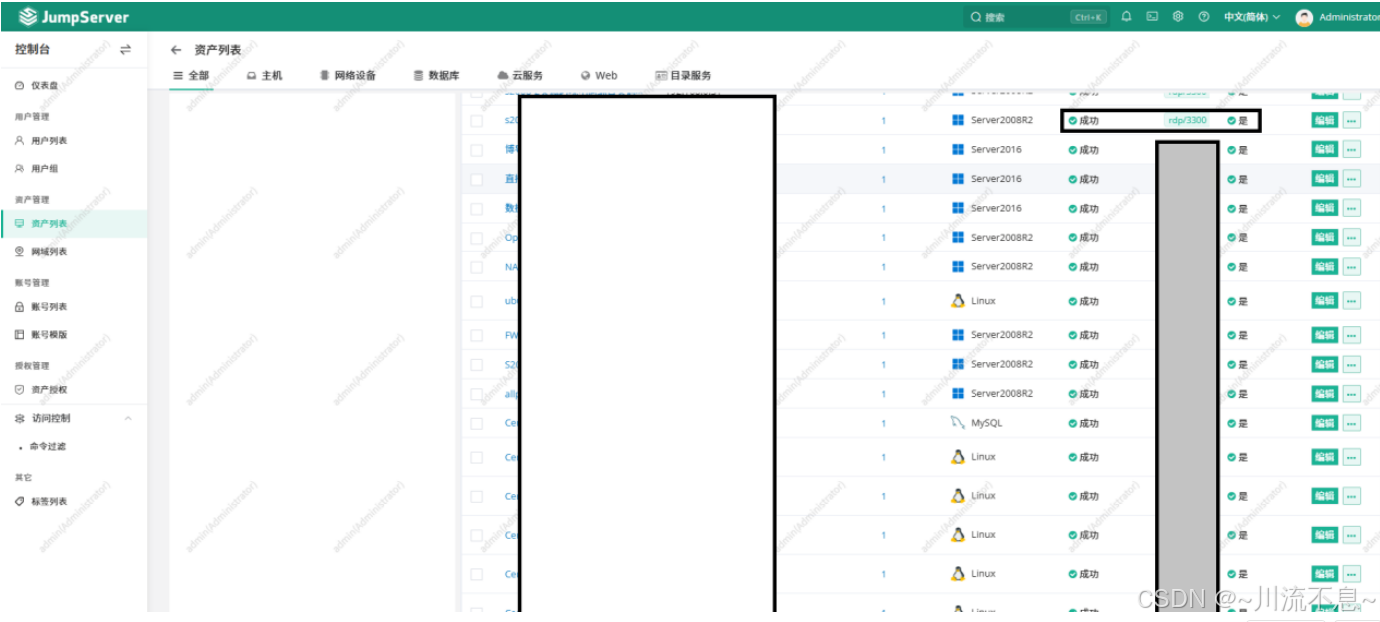
Task: Open more menu for FW Server2008R2 row
Action: click(x=1352, y=335)
